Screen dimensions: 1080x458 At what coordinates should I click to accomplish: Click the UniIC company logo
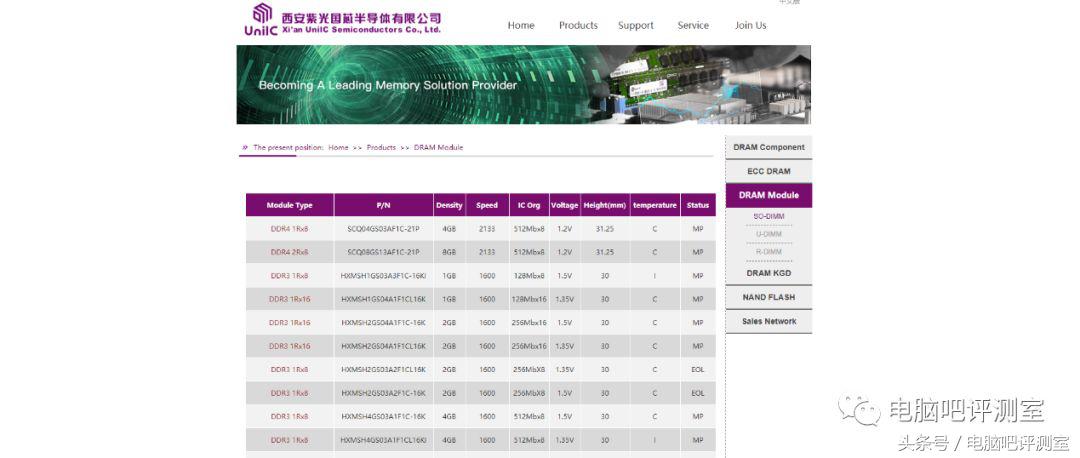(342, 20)
